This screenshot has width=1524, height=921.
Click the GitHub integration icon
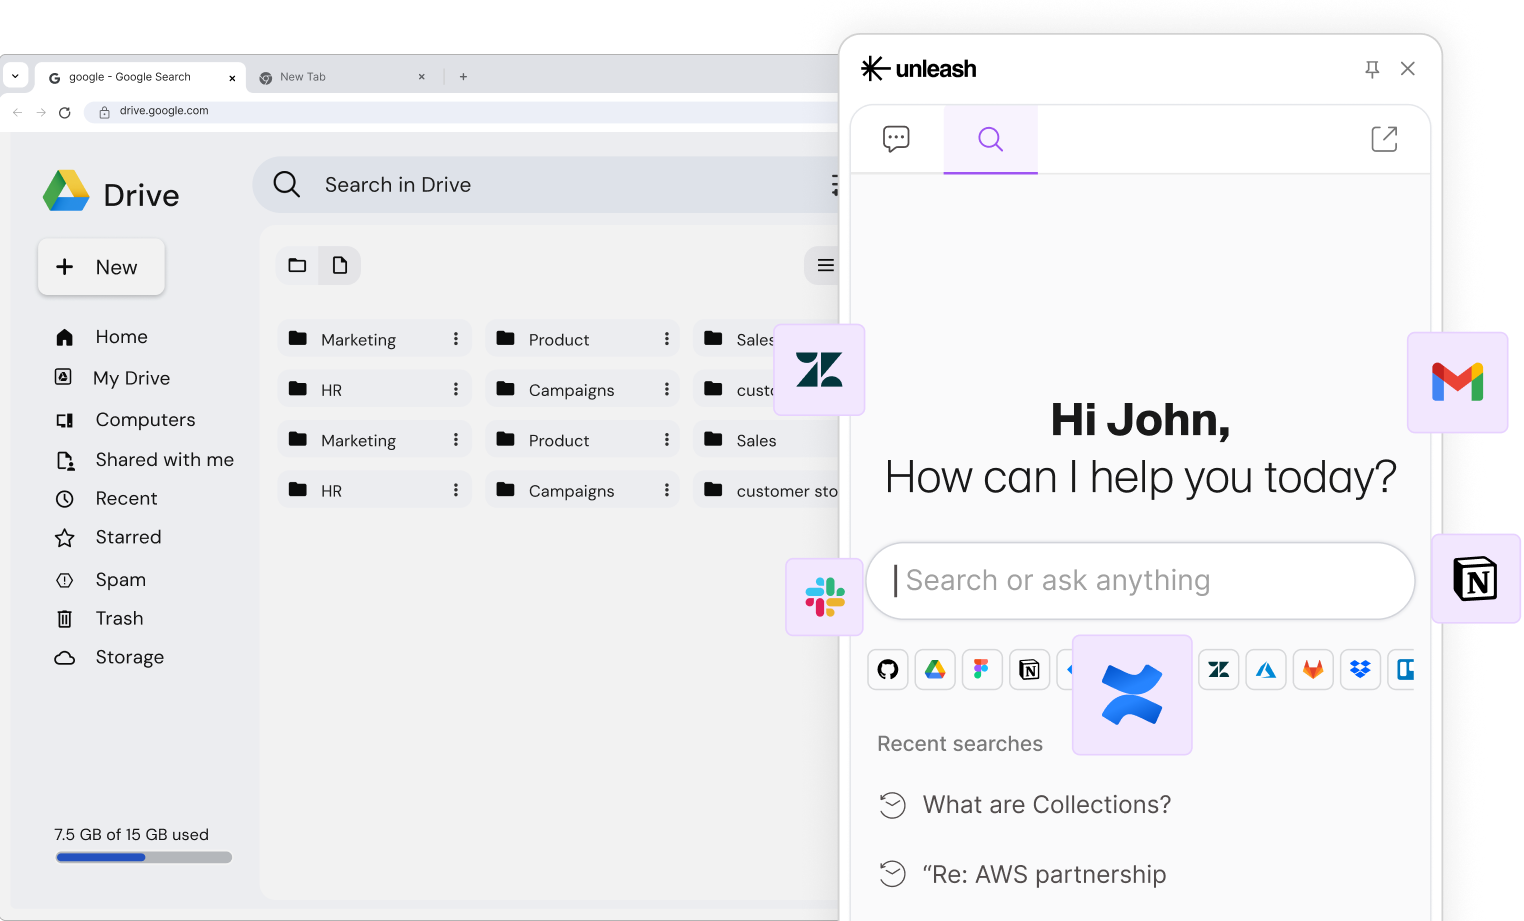pyautogui.click(x=888, y=670)
